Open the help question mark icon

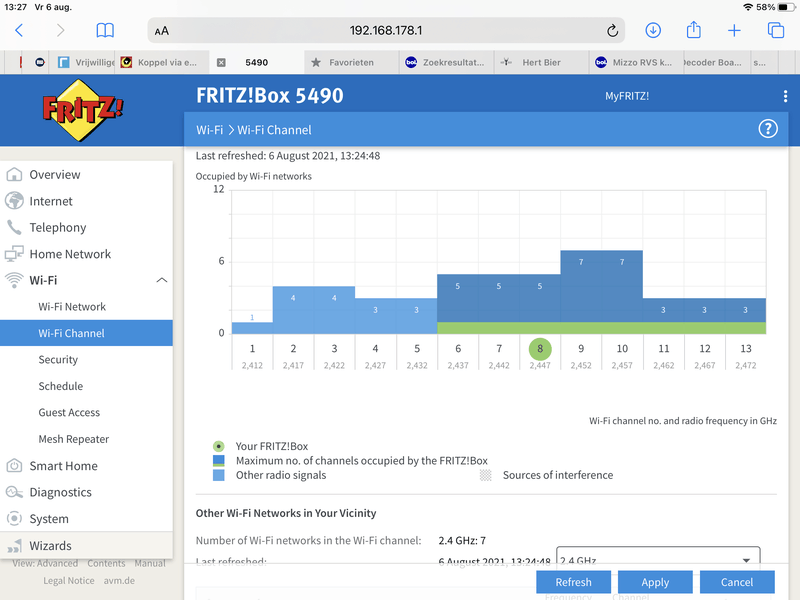pyautogui.click(x=768, y=129)
